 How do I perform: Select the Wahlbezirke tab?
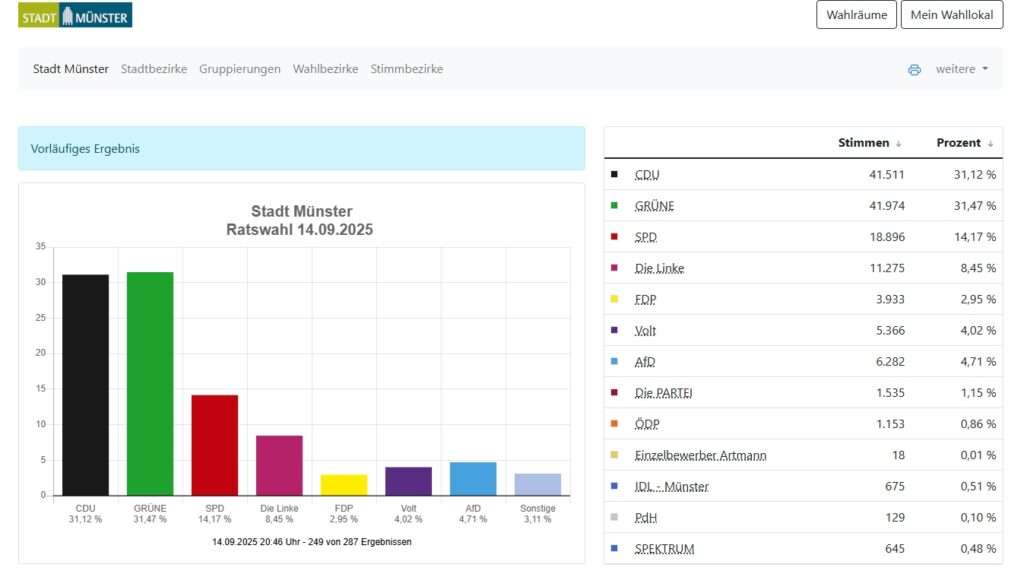(x=325, y=69)
